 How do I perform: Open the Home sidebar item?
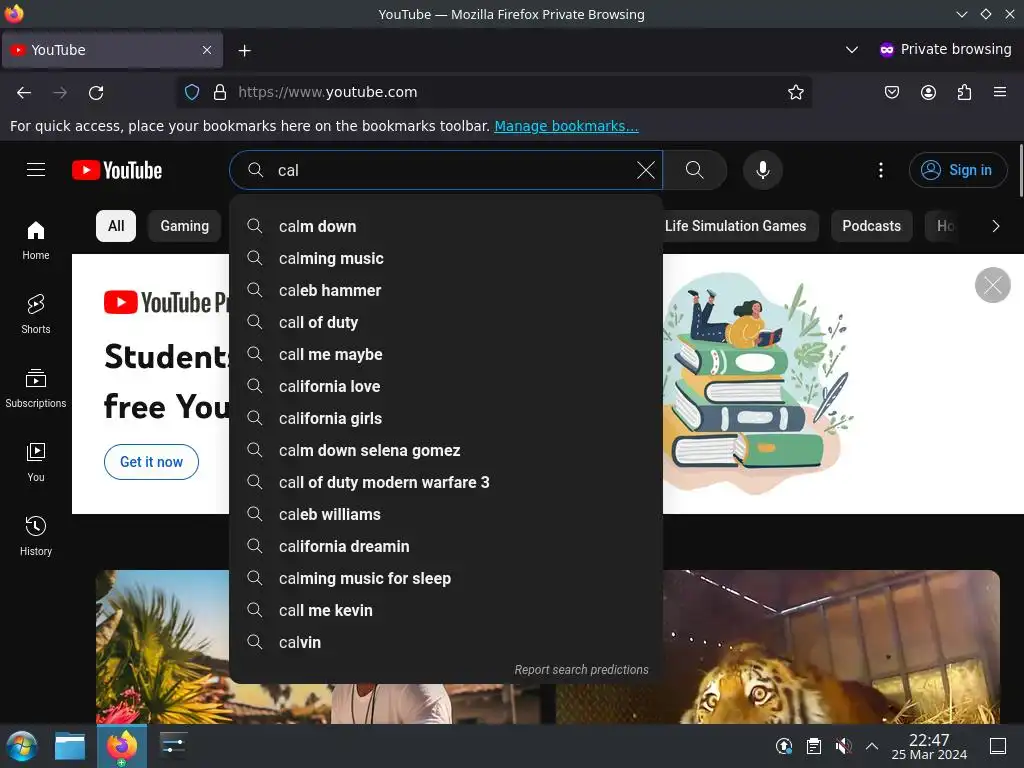[36, 240]
